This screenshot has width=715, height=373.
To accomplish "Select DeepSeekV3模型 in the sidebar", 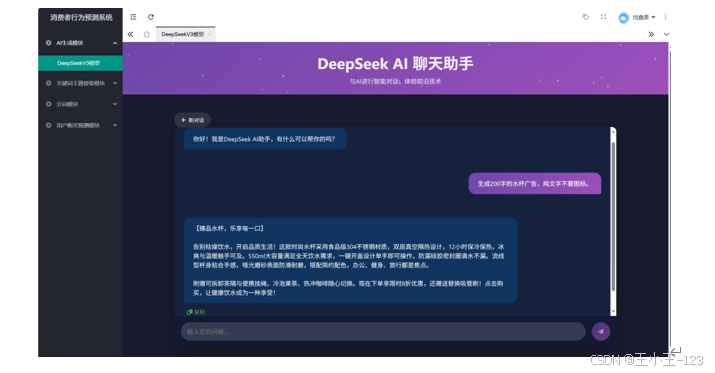I will (80, 63).
